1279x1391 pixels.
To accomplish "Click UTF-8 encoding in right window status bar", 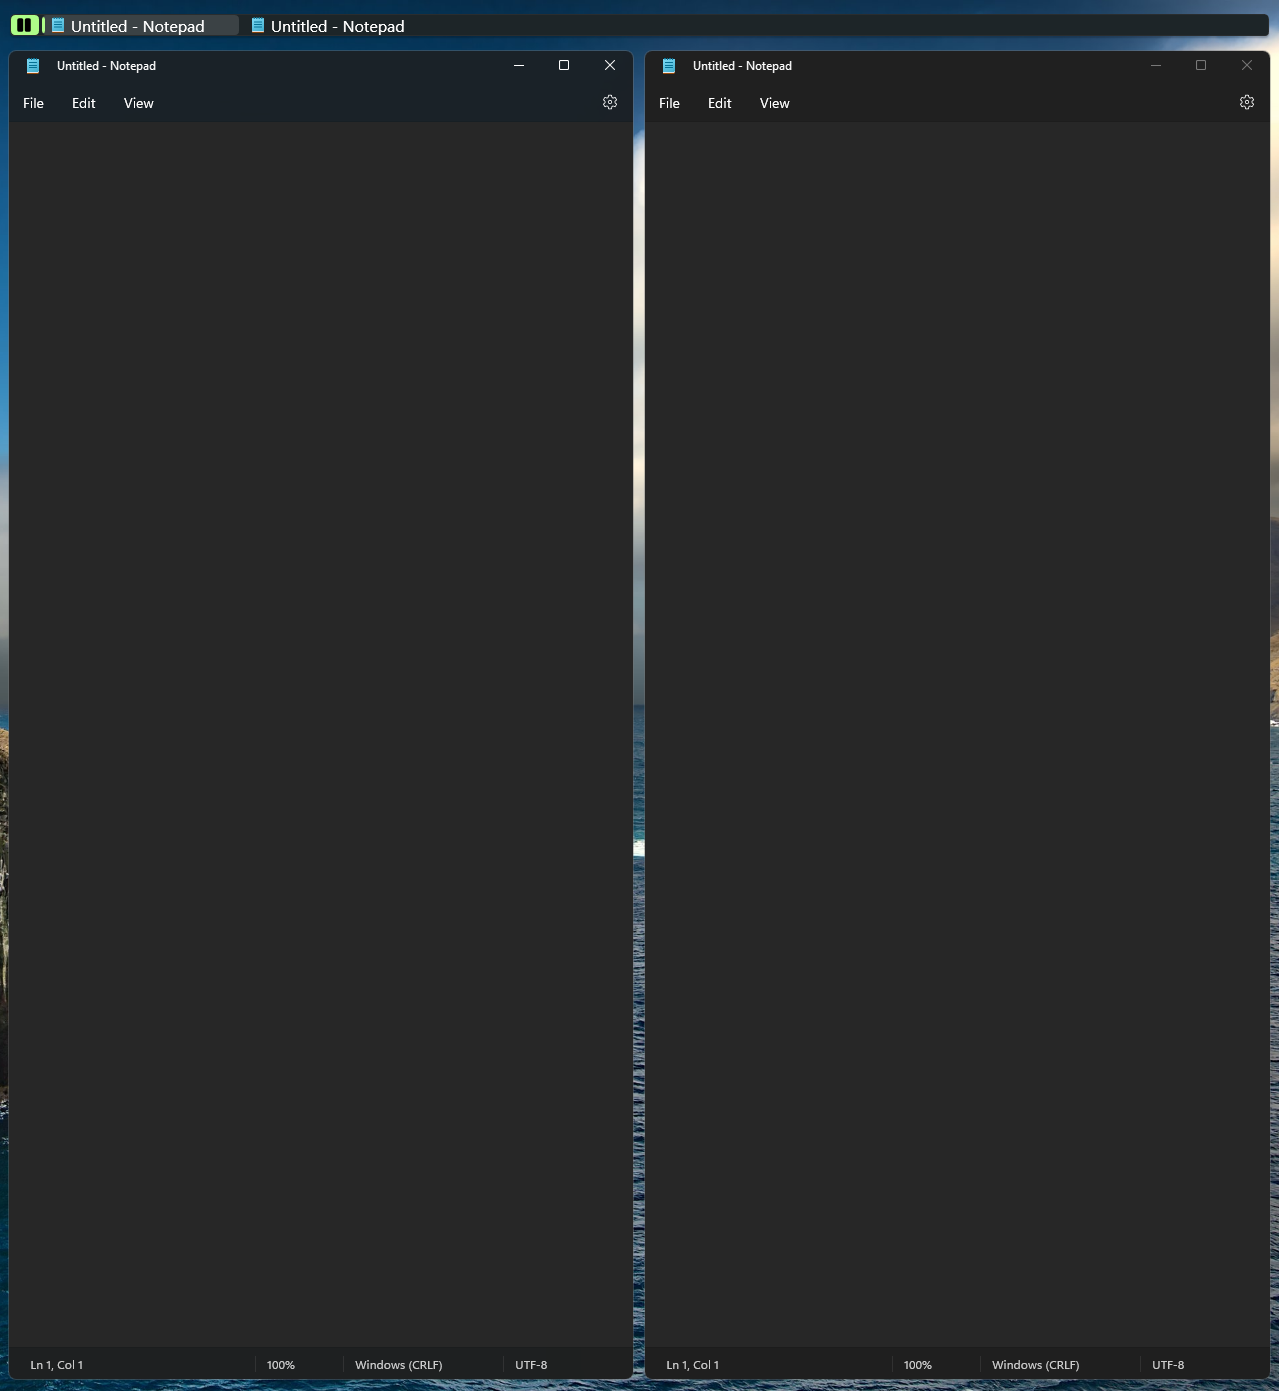I will [1168, 1365].
